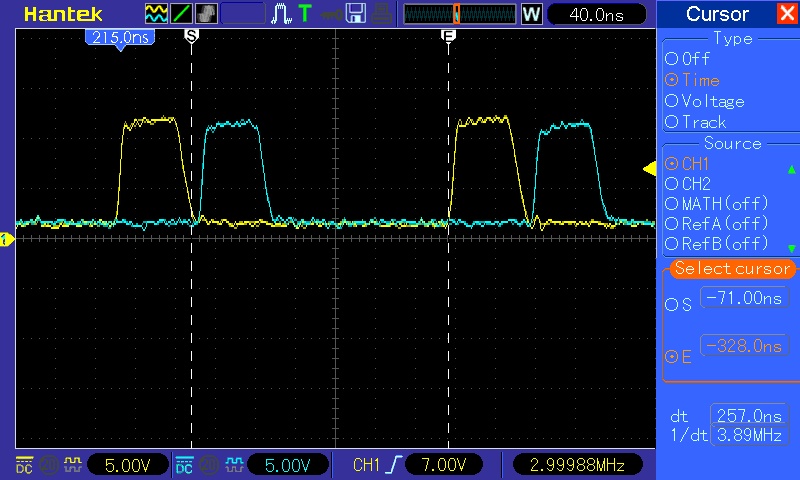
Task: Click the rising edge trigger slope icon
Action: click(x=394, y=464)
